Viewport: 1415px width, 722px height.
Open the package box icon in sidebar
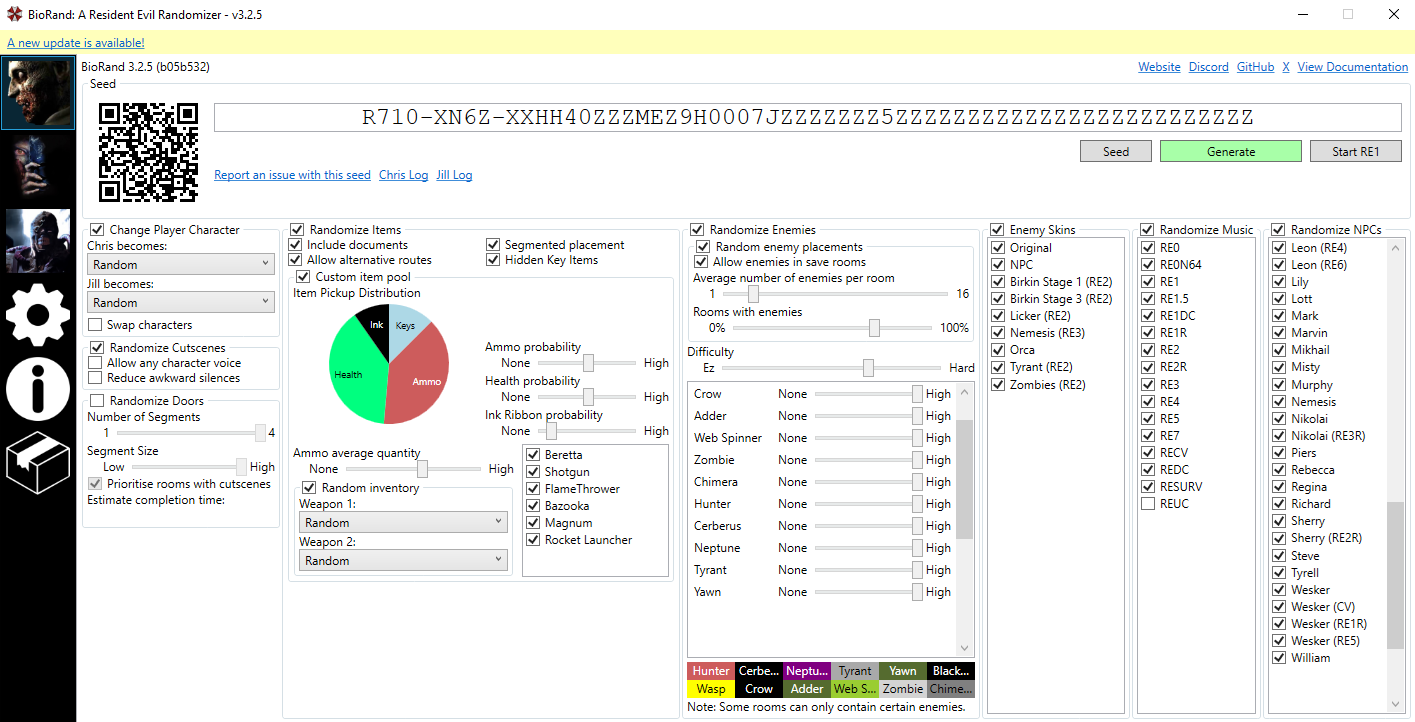(38, 461)
